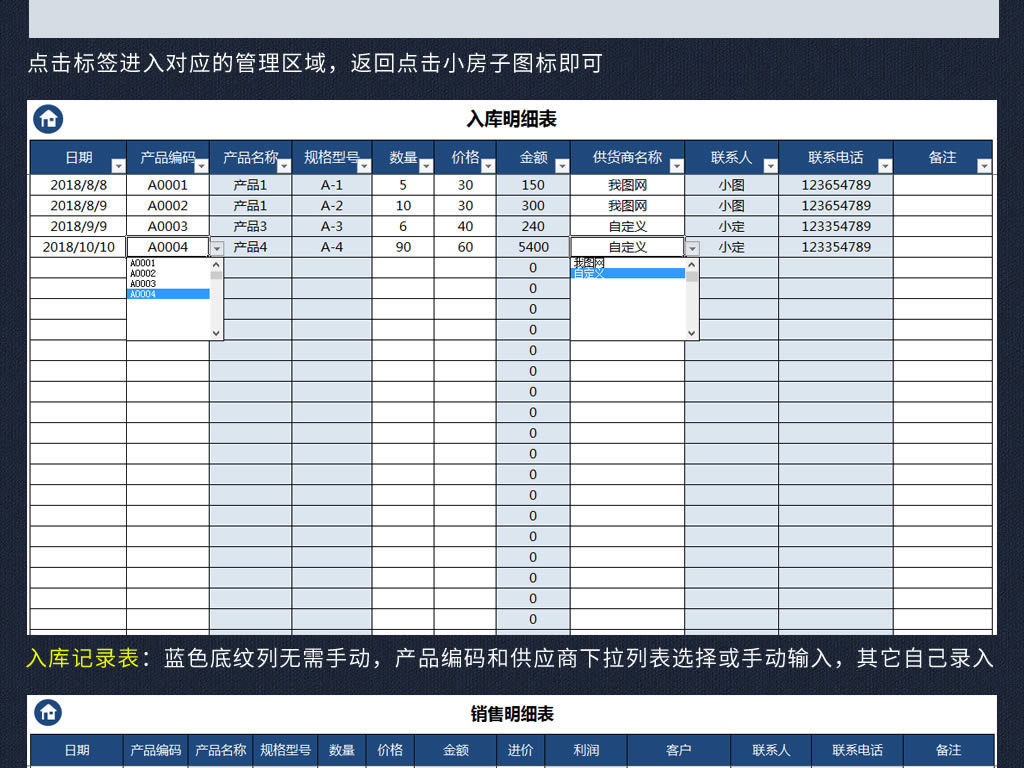Click the 自定义 supplier cell in row A0004
Image resolution: width=1024 pixels, height=768 pixels.
click(x=628, y=248)
